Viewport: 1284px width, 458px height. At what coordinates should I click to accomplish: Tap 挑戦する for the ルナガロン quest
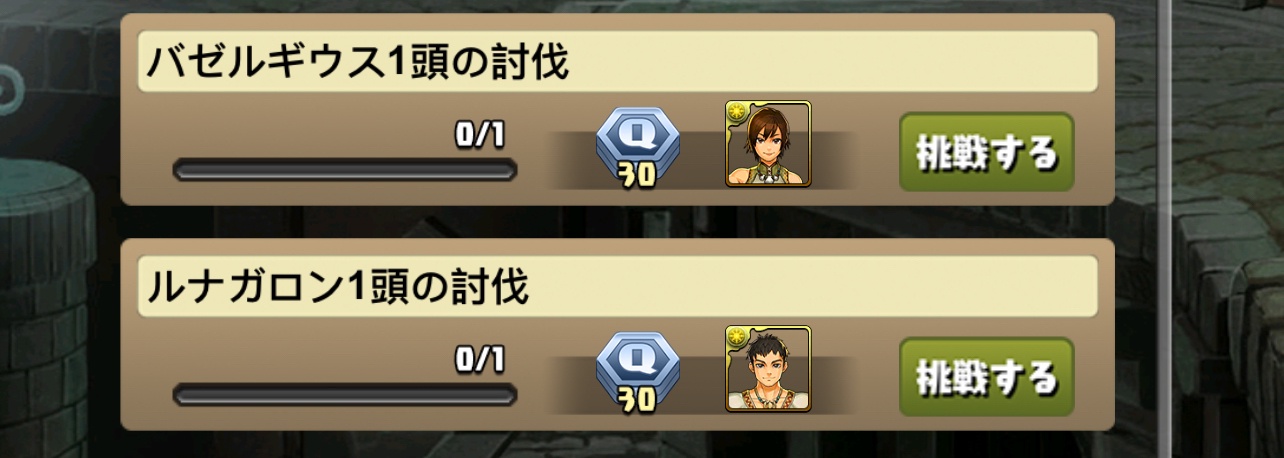click(x=986, y=378)
